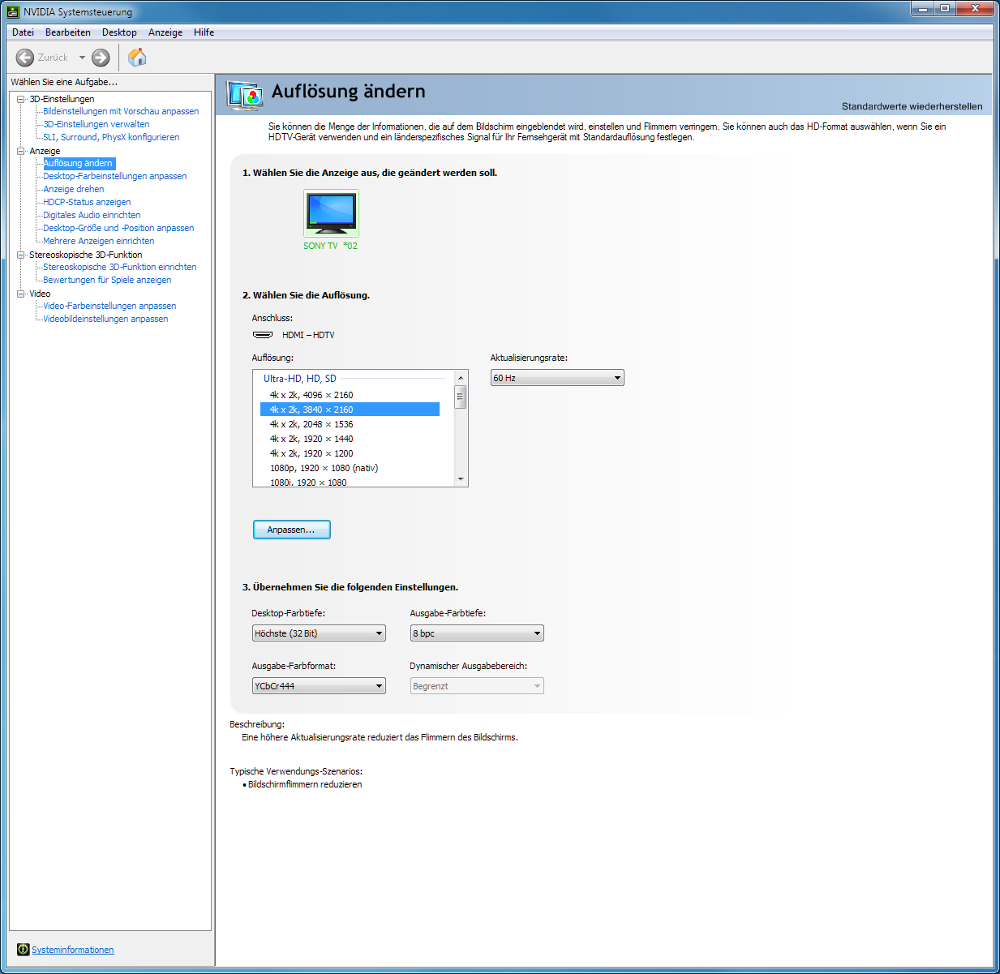Click the resolution list scroll-up arrow
Screen dimensions: 1000x974
click(460, 378)
